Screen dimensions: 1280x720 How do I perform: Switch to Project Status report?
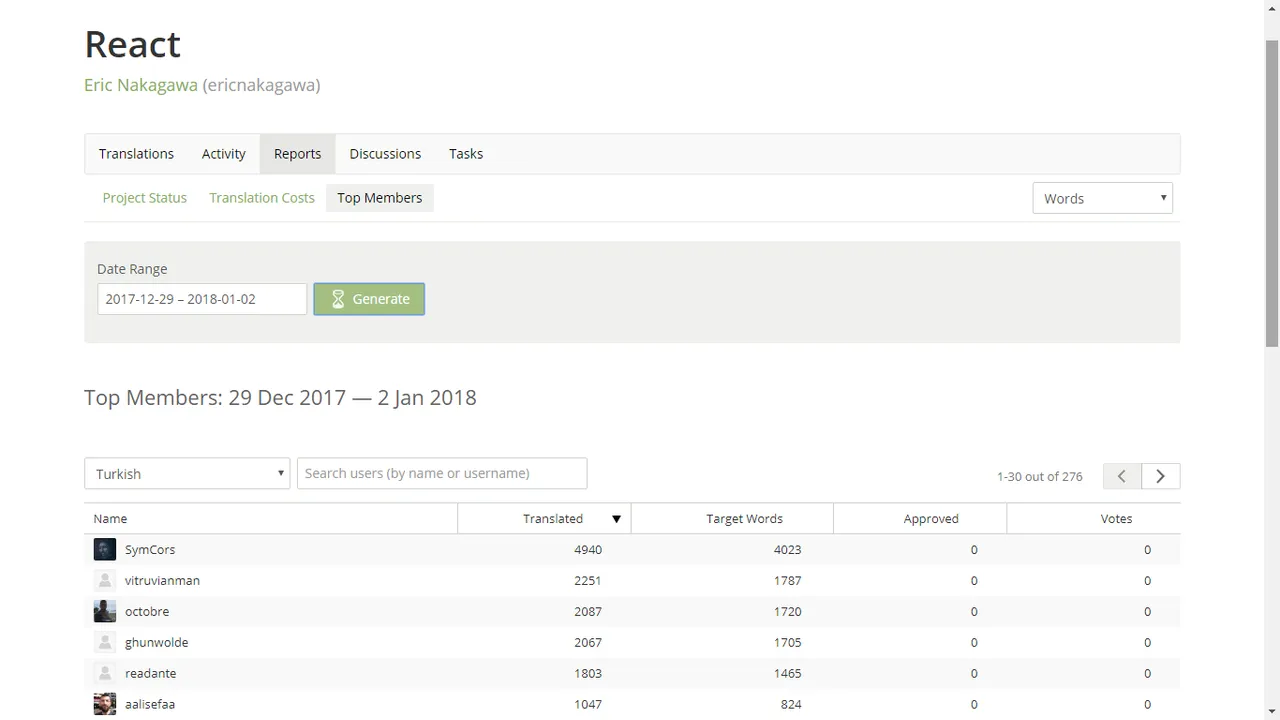point(145,198)
